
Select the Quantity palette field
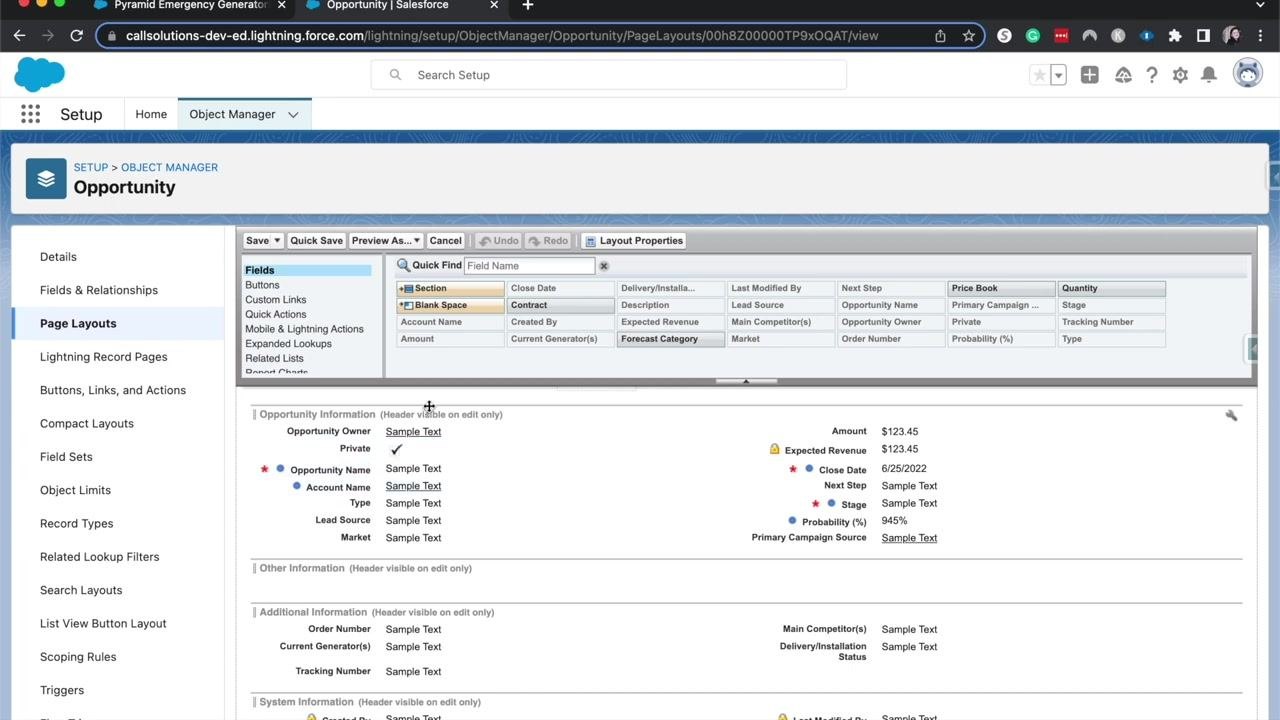1111,288
